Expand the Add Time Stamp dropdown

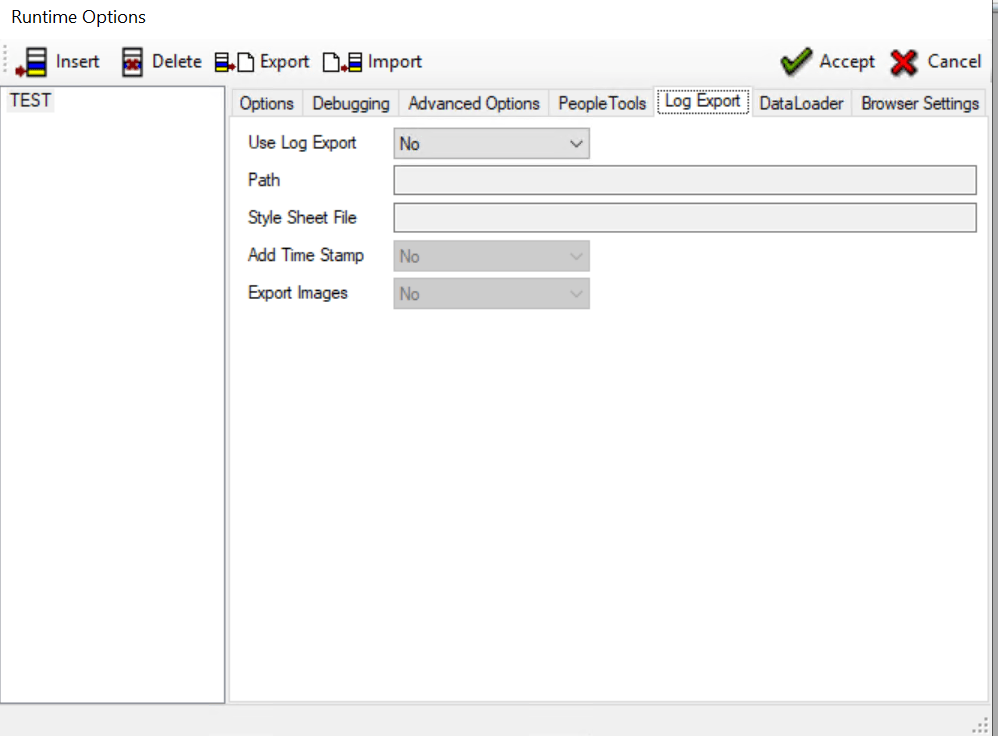[x=577, y=255]
